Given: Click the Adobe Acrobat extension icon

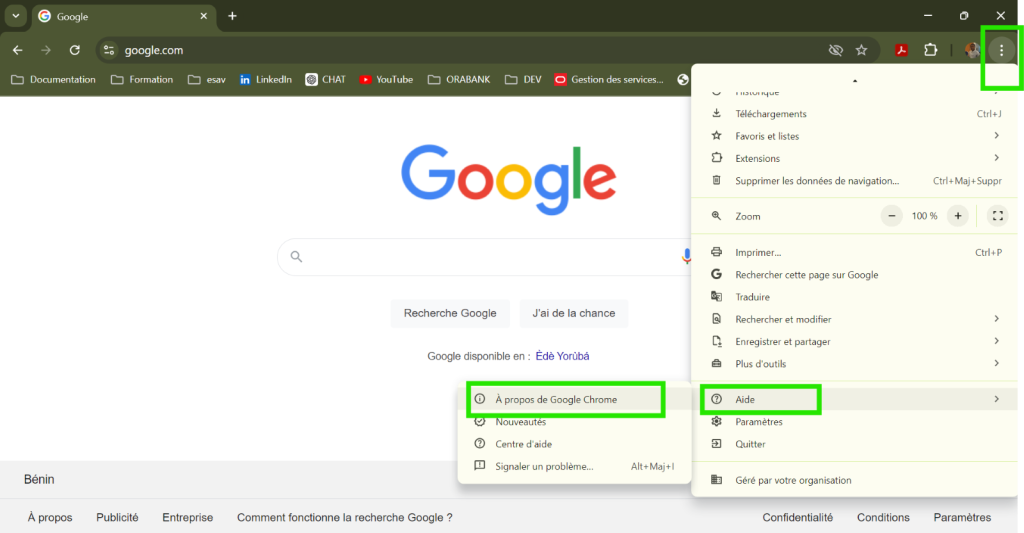Looking at the screenshot, I should pyautogui.click(x=901, y=50).
